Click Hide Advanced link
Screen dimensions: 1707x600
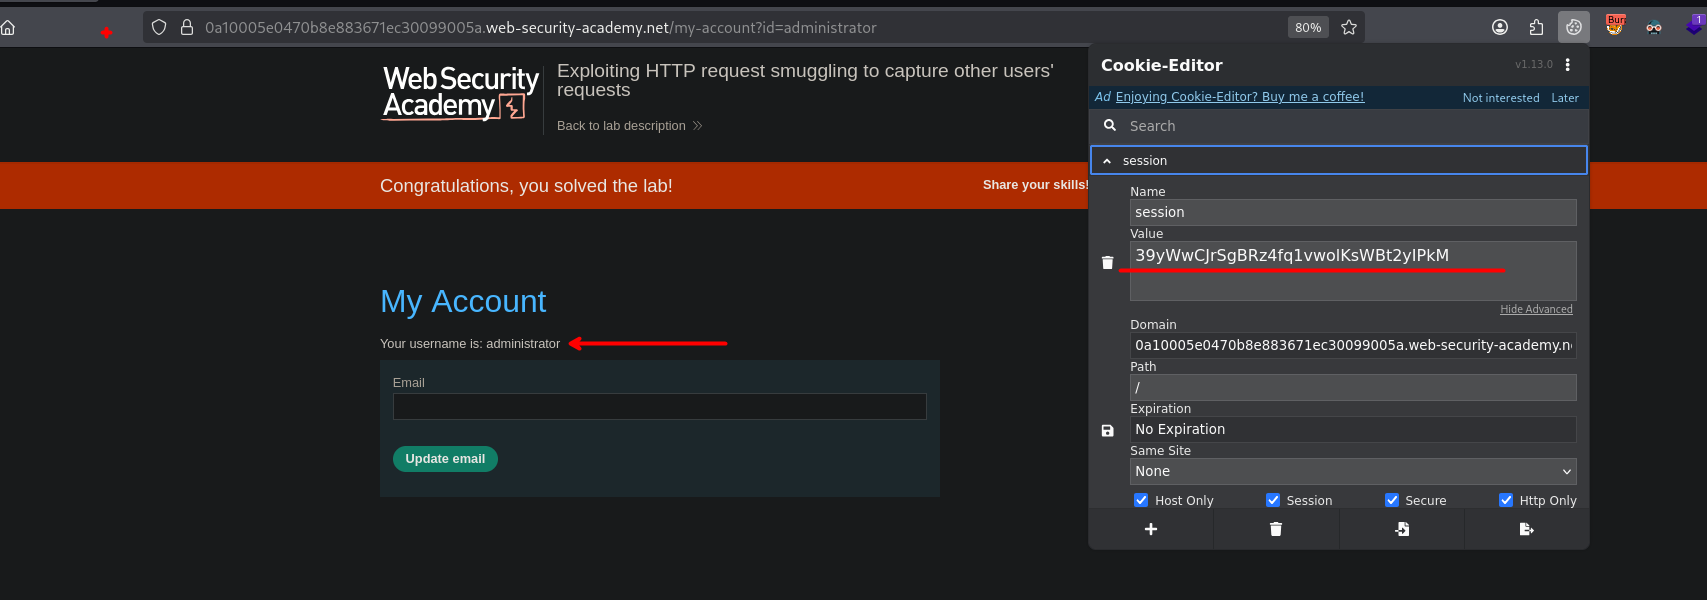(1535, 309)
